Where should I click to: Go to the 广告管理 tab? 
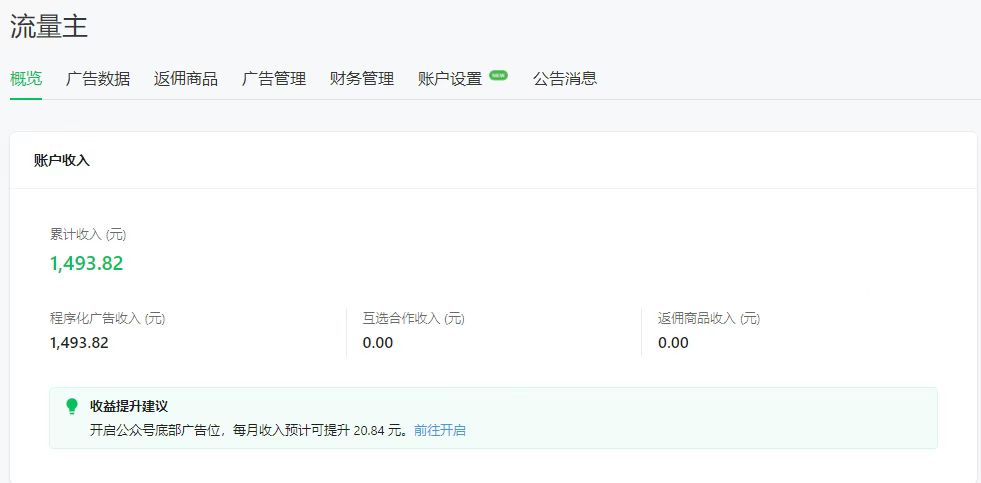click(274, 79)
